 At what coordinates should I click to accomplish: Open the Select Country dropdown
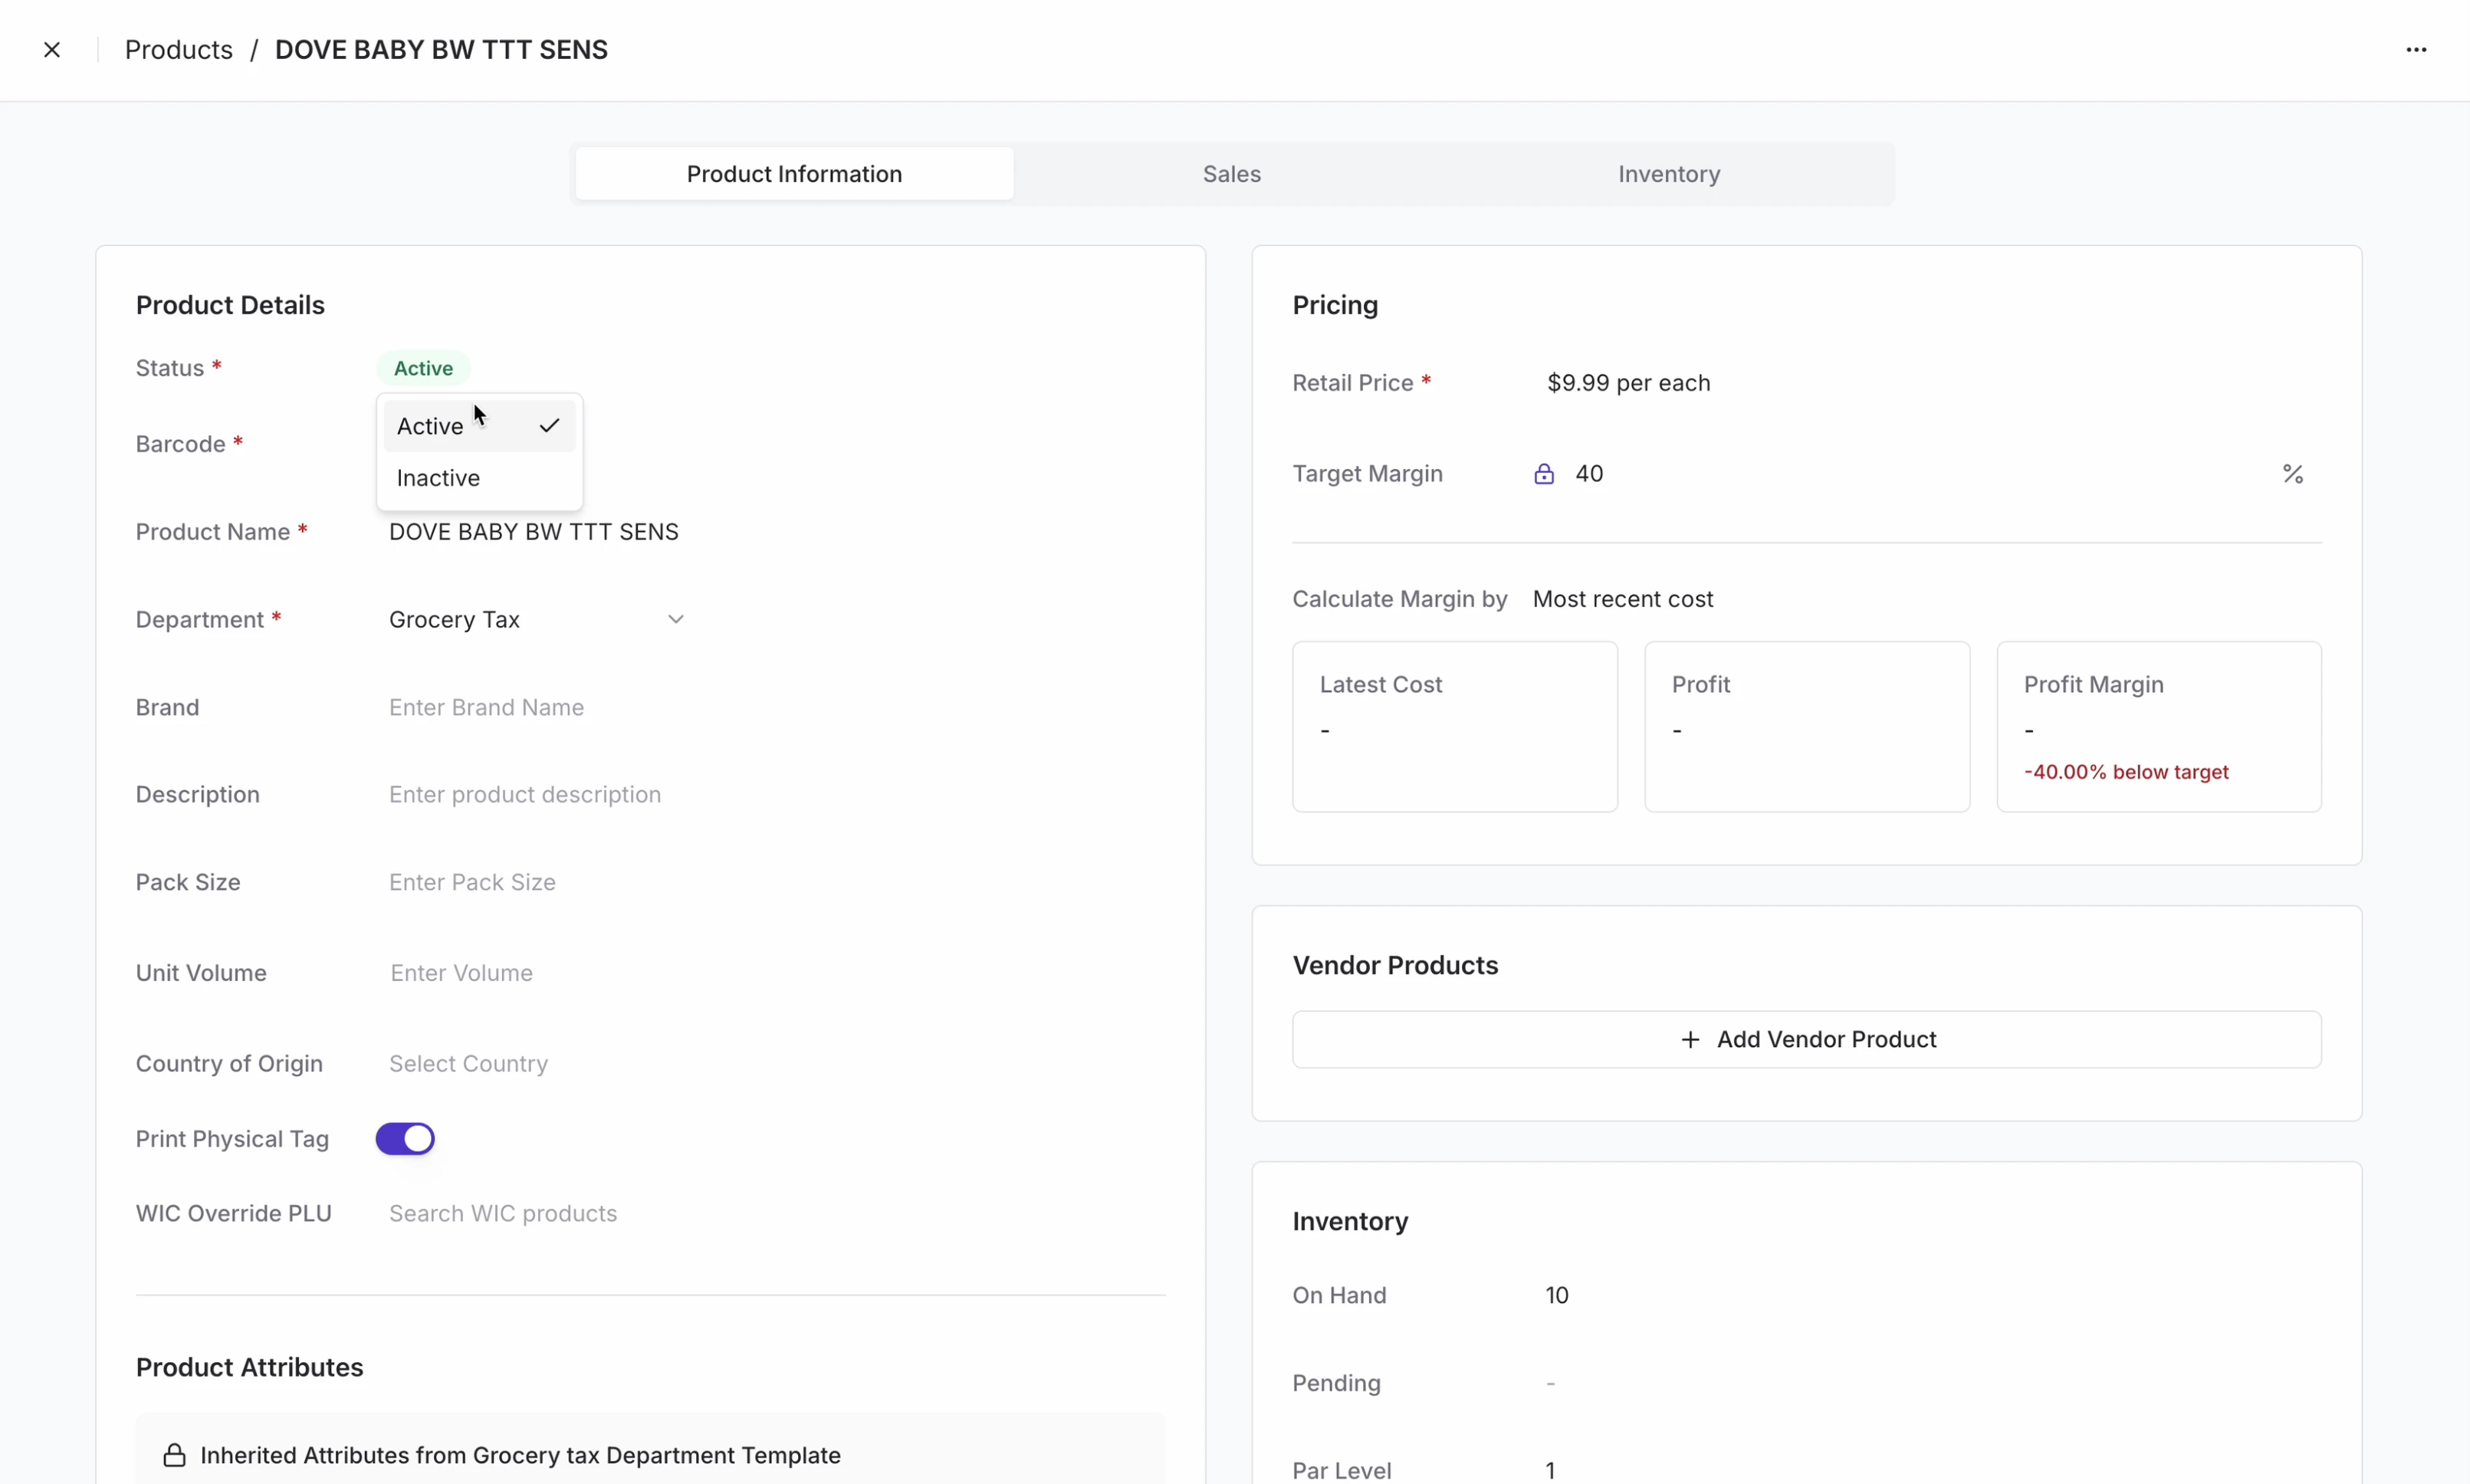coord(468,1063)
